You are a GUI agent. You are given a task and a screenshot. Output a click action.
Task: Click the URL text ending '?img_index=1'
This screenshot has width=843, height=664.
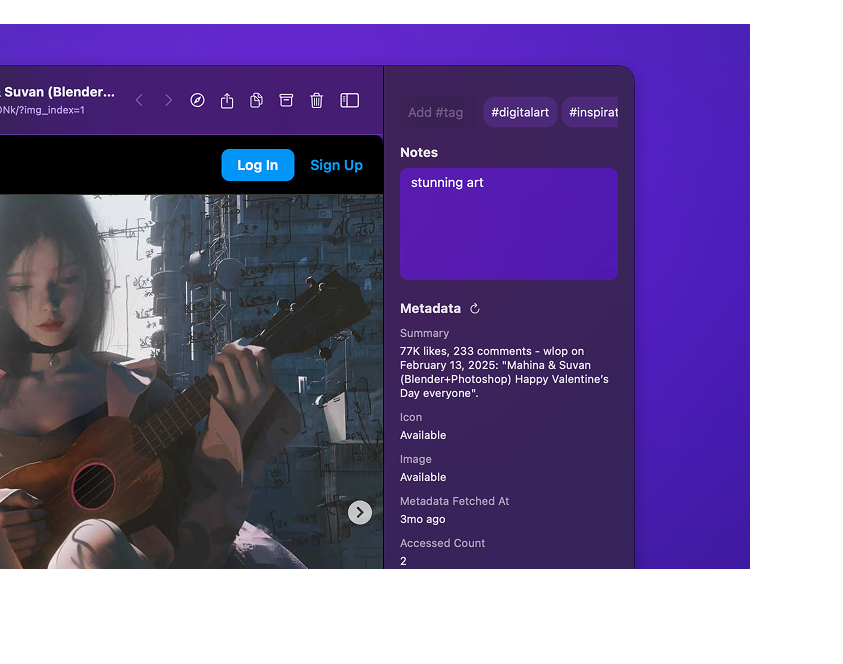[42, 110]
